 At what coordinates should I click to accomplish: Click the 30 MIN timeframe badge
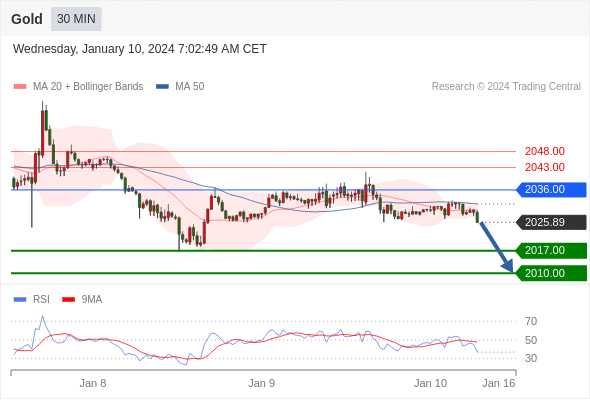(76, 19)
